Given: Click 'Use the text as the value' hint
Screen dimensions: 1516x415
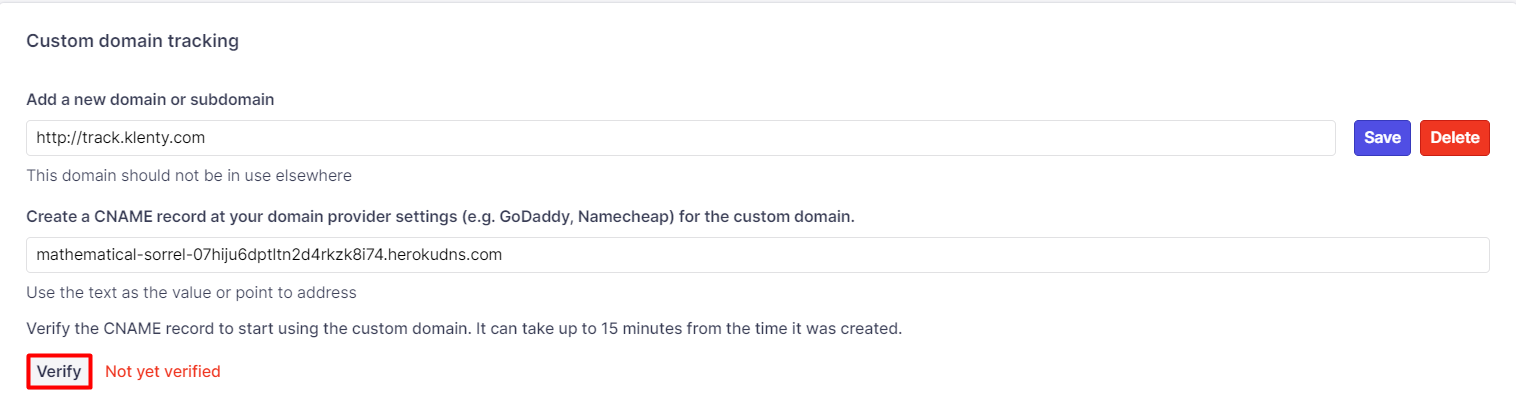Looking at the screenshot, I should (x=191, y=293).
